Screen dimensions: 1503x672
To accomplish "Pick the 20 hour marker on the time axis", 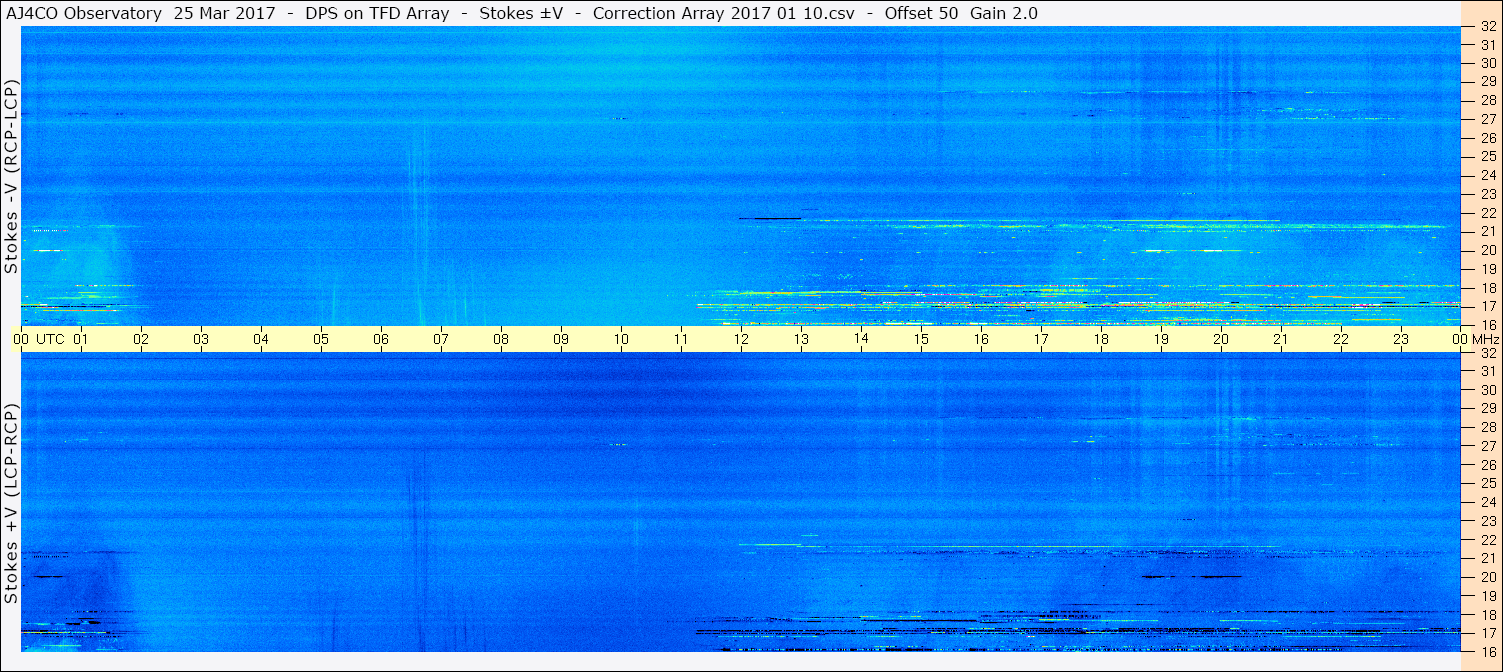I will [x=1221, y=339].
